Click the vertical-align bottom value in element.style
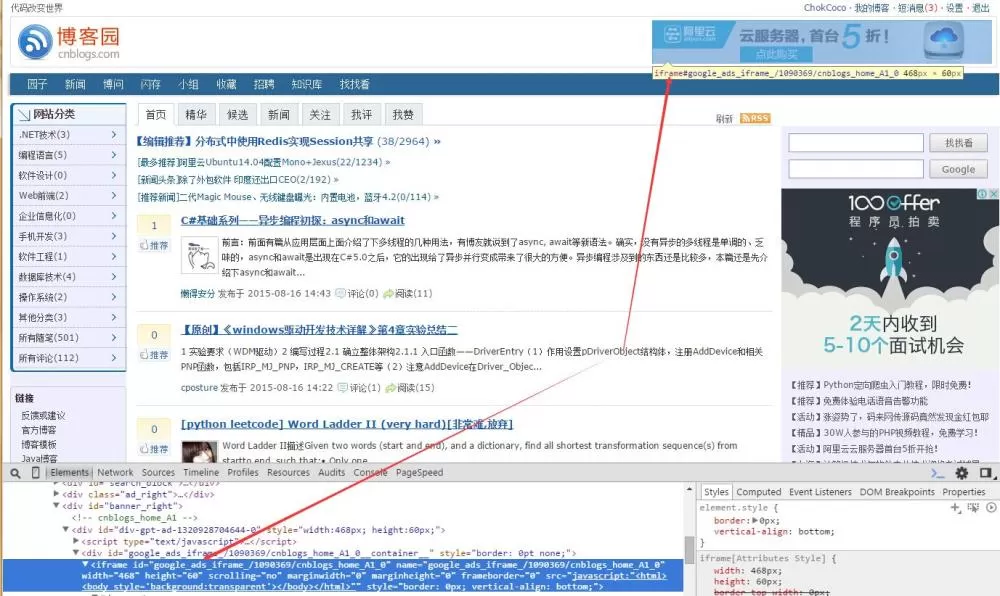1000x596 pixels. [x=815, y=532]
